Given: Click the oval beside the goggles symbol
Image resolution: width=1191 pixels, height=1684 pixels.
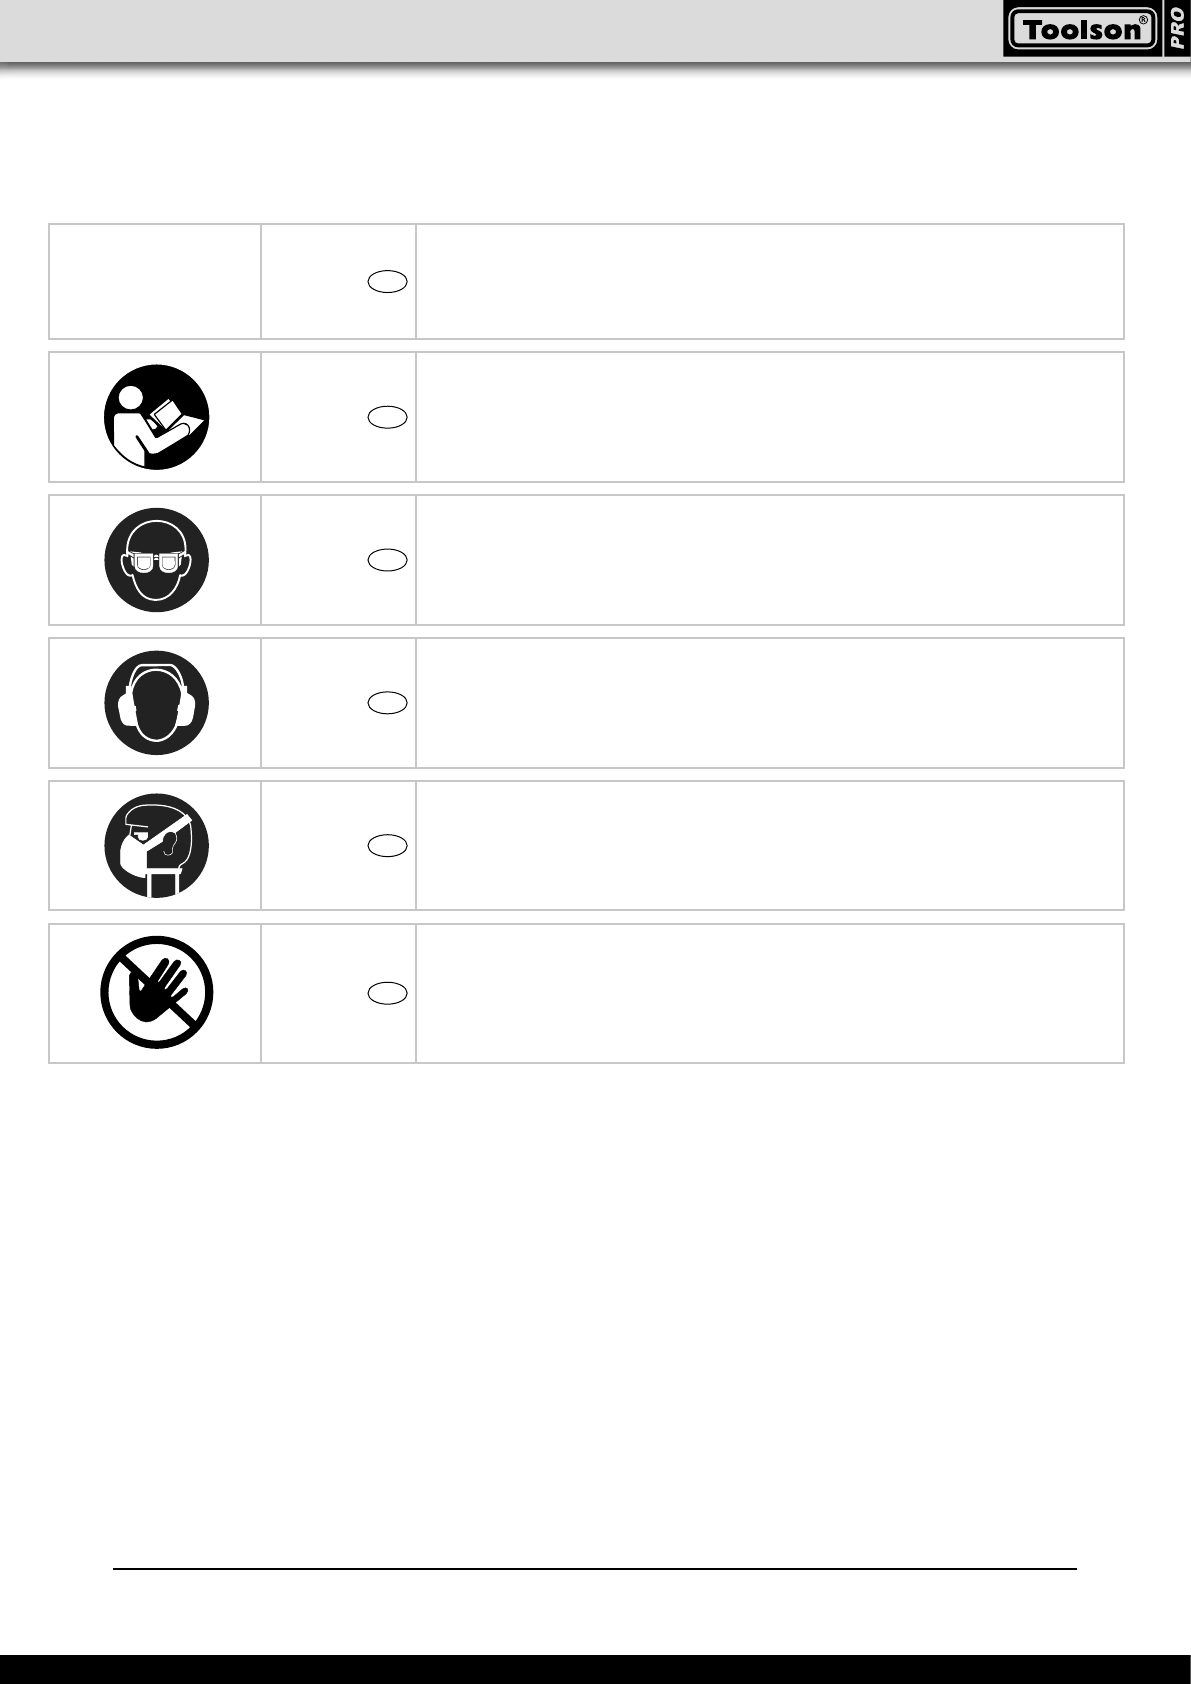Looking at the screenshot, I should click(x=387, y=560).
